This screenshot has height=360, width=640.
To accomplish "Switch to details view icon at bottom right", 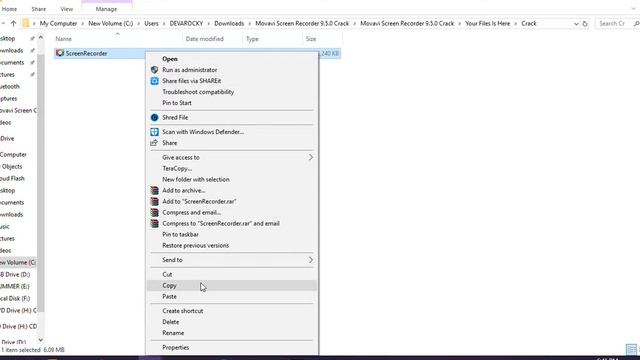I will pos(631,349).
